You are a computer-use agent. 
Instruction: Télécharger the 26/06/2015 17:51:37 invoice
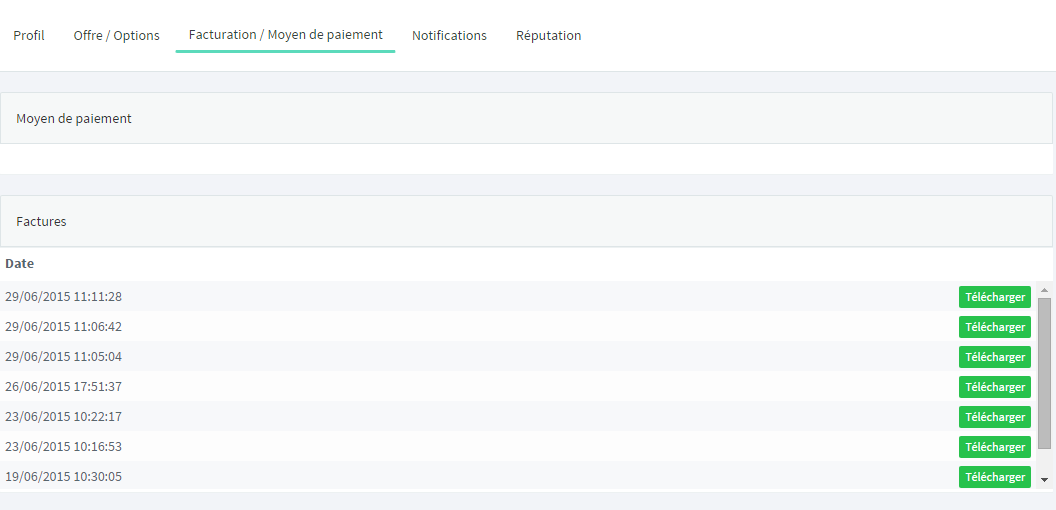(x=995, y=387)
